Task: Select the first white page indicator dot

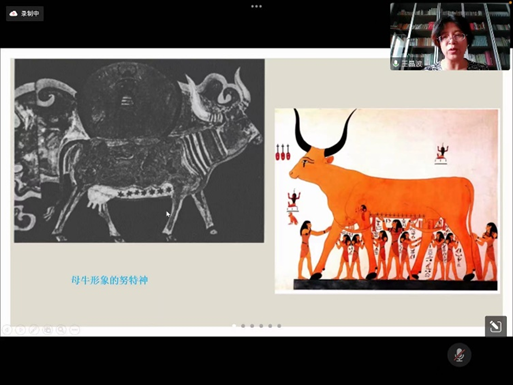Action: 234,326
